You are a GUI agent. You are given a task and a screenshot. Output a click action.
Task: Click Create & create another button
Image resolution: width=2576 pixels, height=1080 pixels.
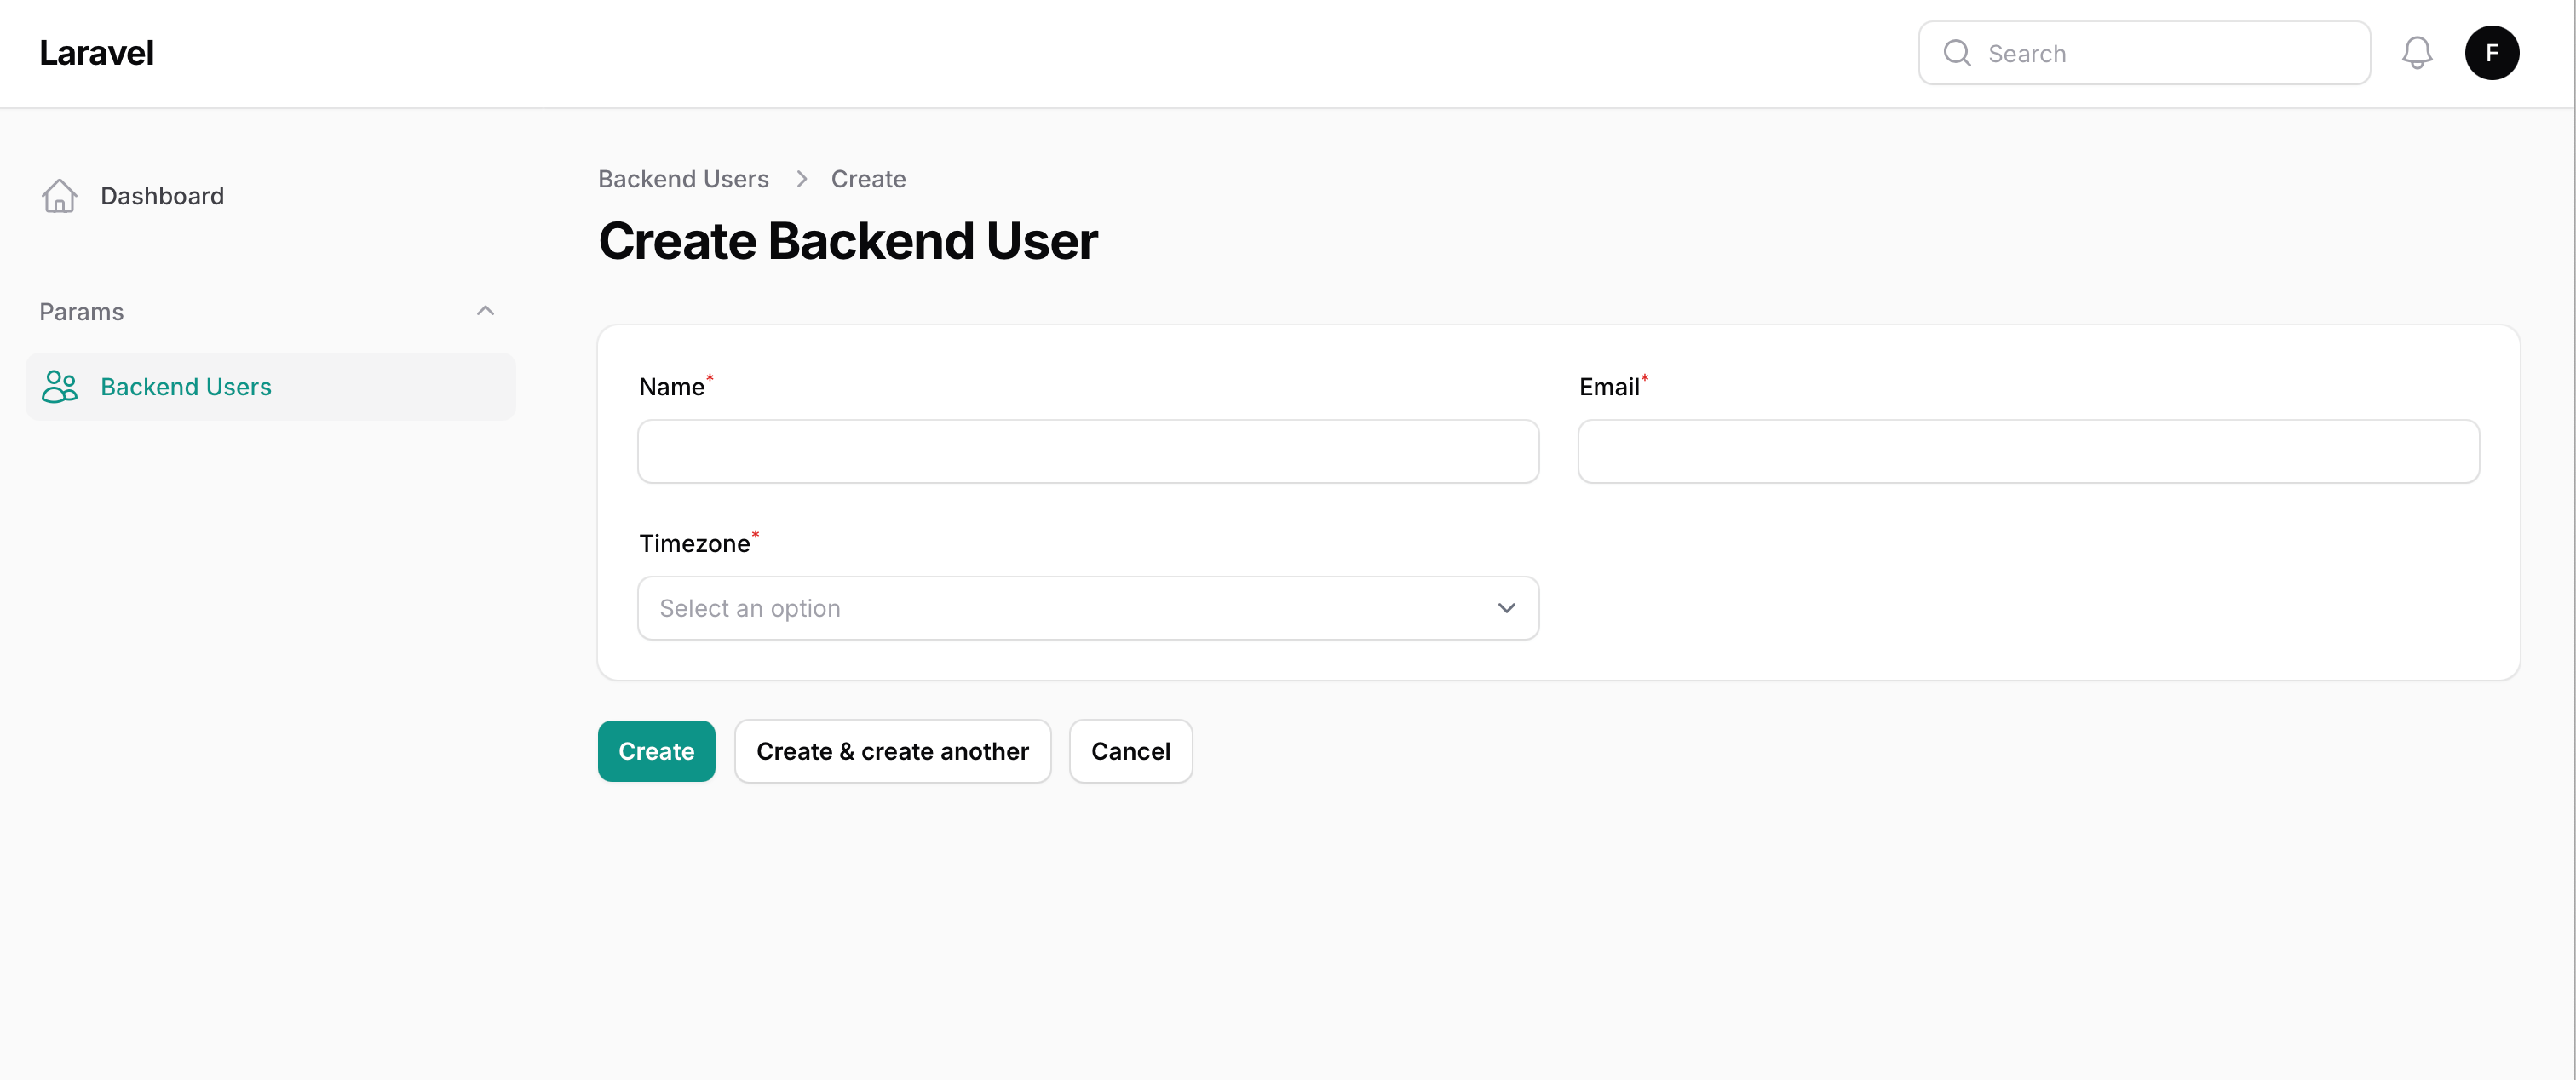point(892,751)
